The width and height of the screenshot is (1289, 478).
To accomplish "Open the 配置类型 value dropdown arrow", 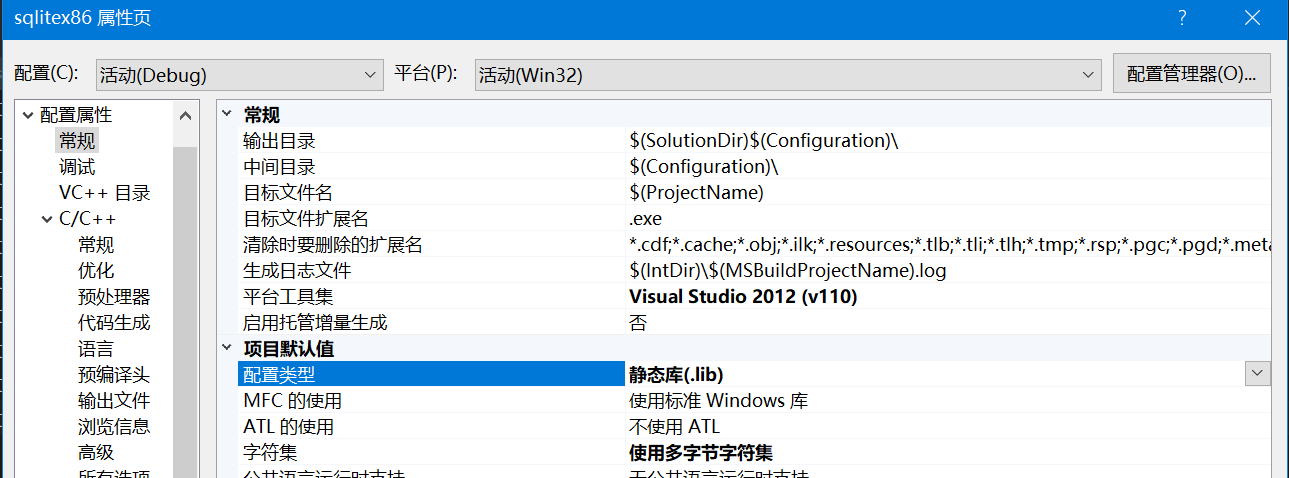I will tap(1257, 374).
